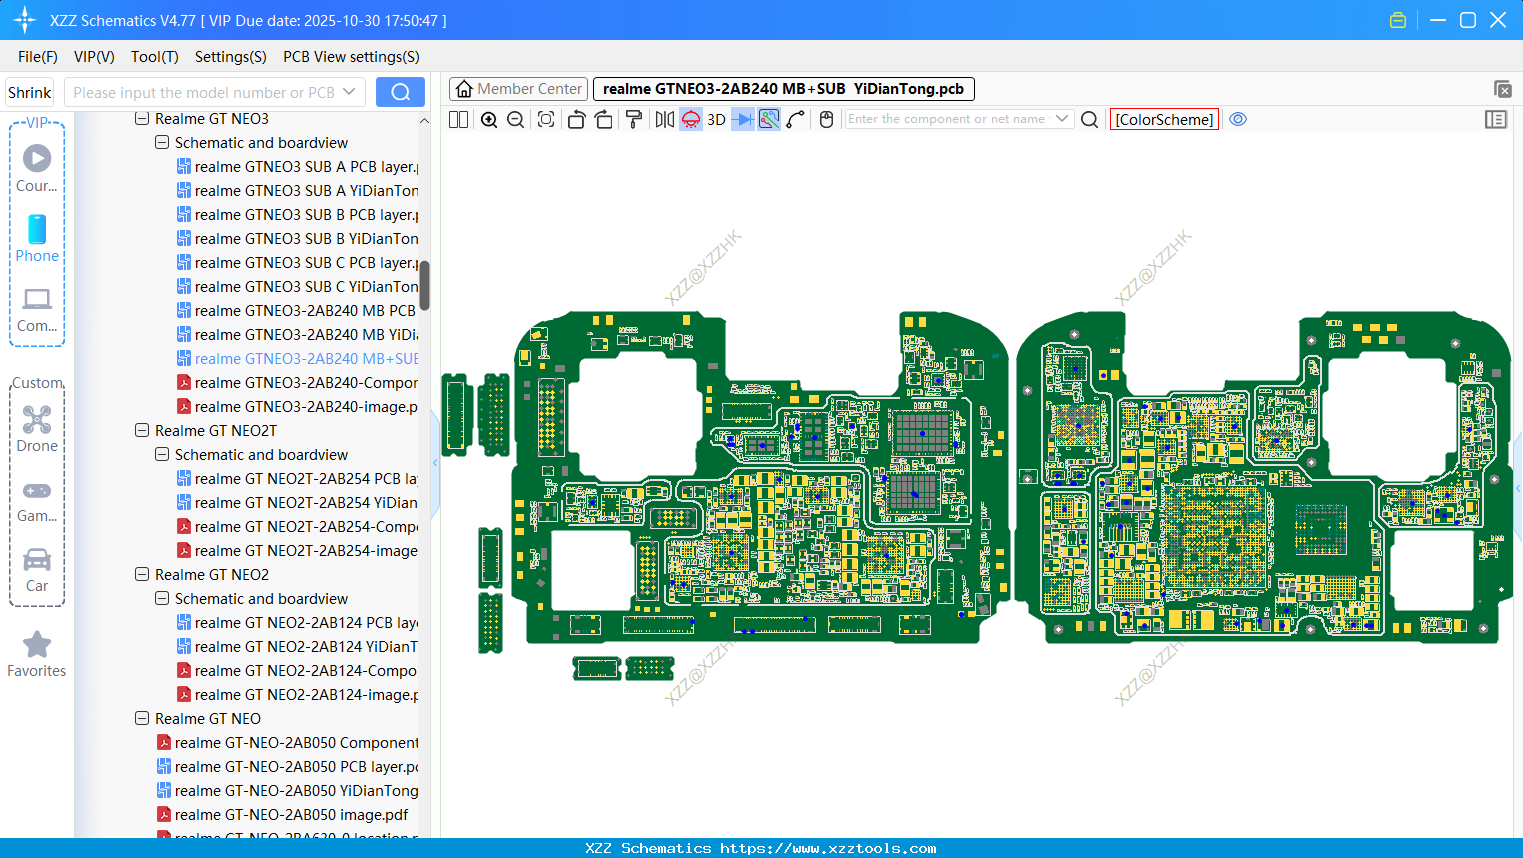Click the fit-to-screen icon
The height and width of the screenshot is (858, 1523).
pos(546,120)
